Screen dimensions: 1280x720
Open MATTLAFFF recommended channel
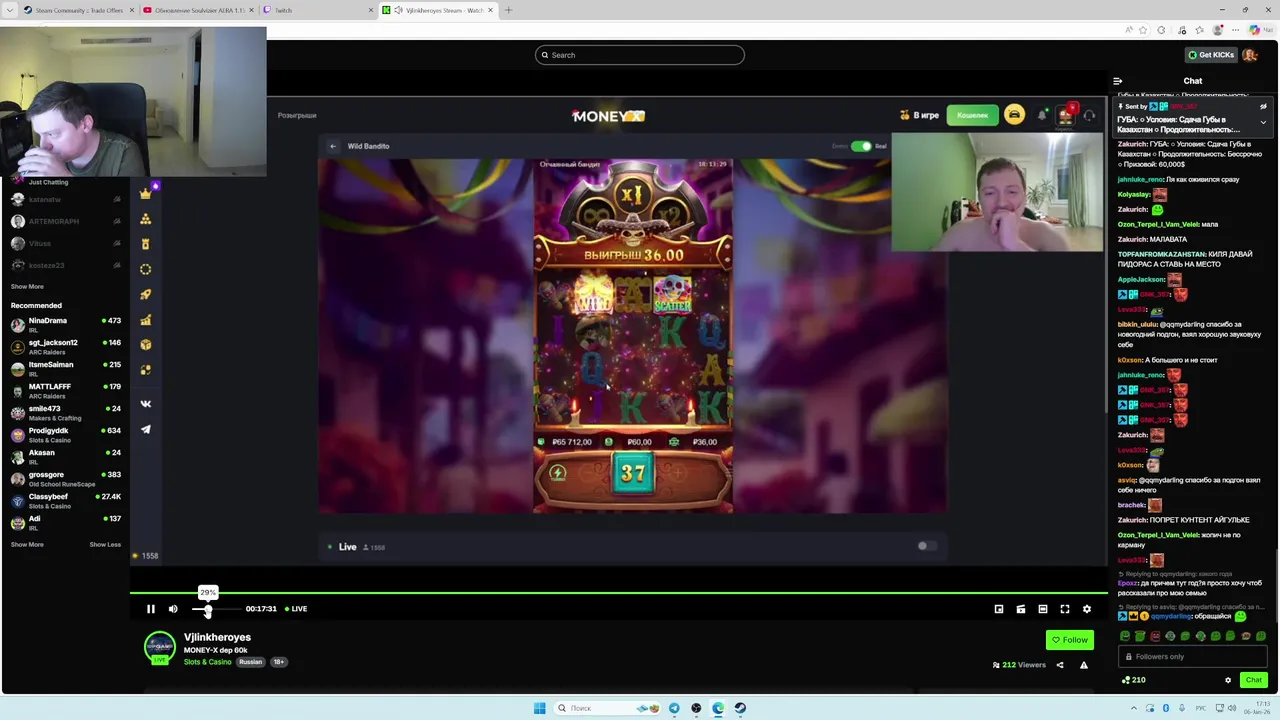point(65,390)
